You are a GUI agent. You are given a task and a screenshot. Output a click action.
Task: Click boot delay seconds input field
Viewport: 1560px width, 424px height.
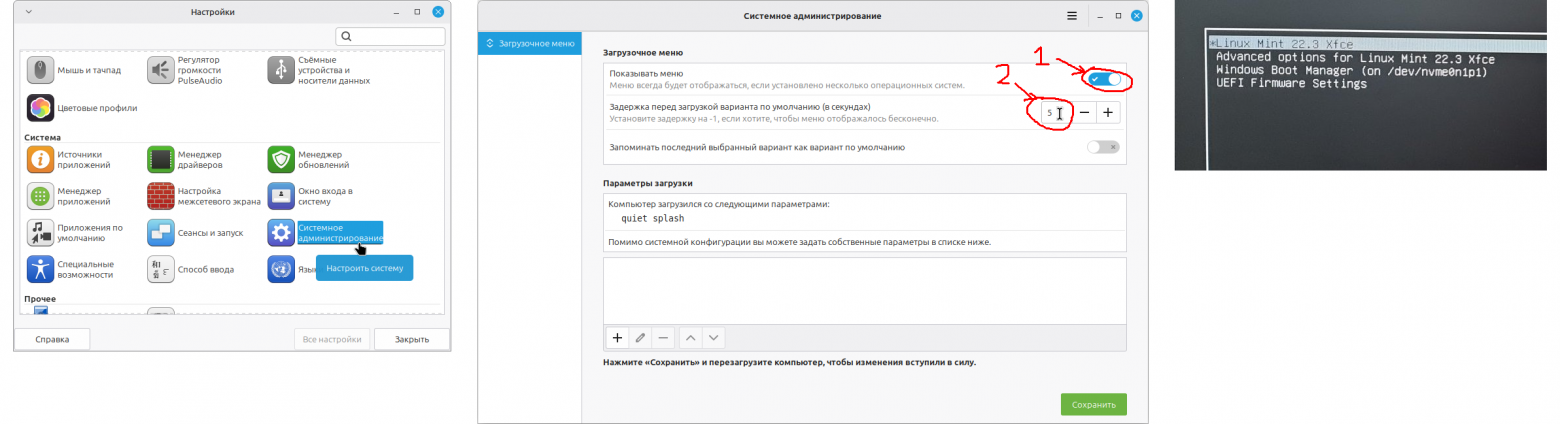pyautogui.click(x=1055, y=113)
